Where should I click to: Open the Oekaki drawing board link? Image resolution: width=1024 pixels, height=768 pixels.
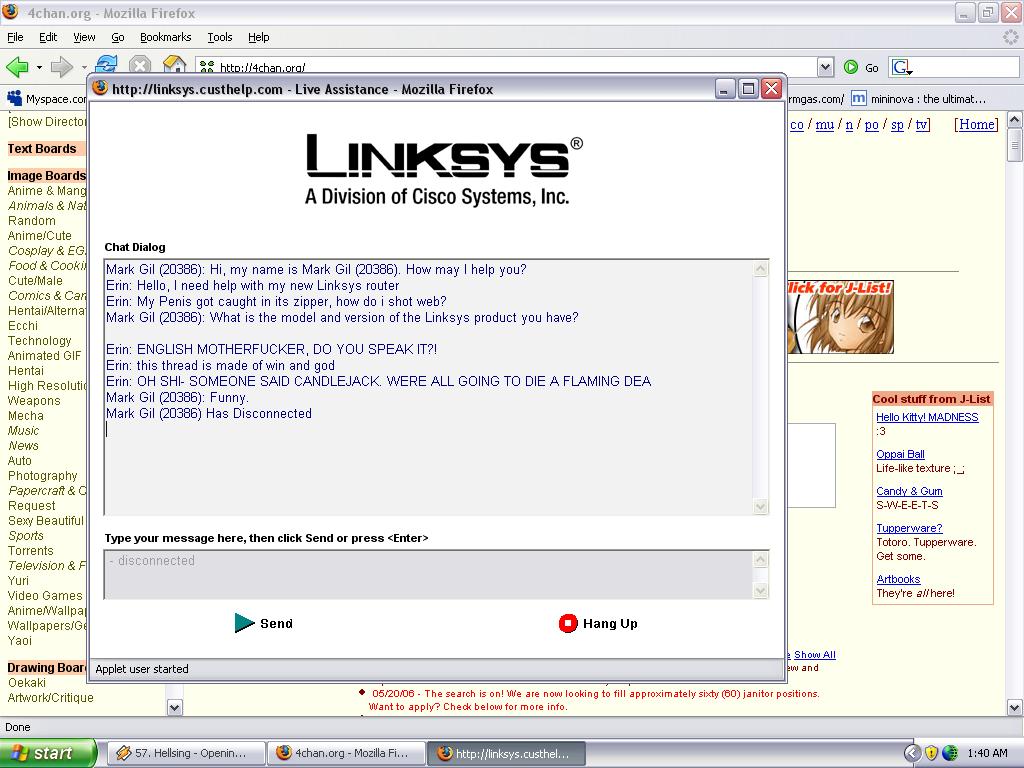click(x=27, y=683)
